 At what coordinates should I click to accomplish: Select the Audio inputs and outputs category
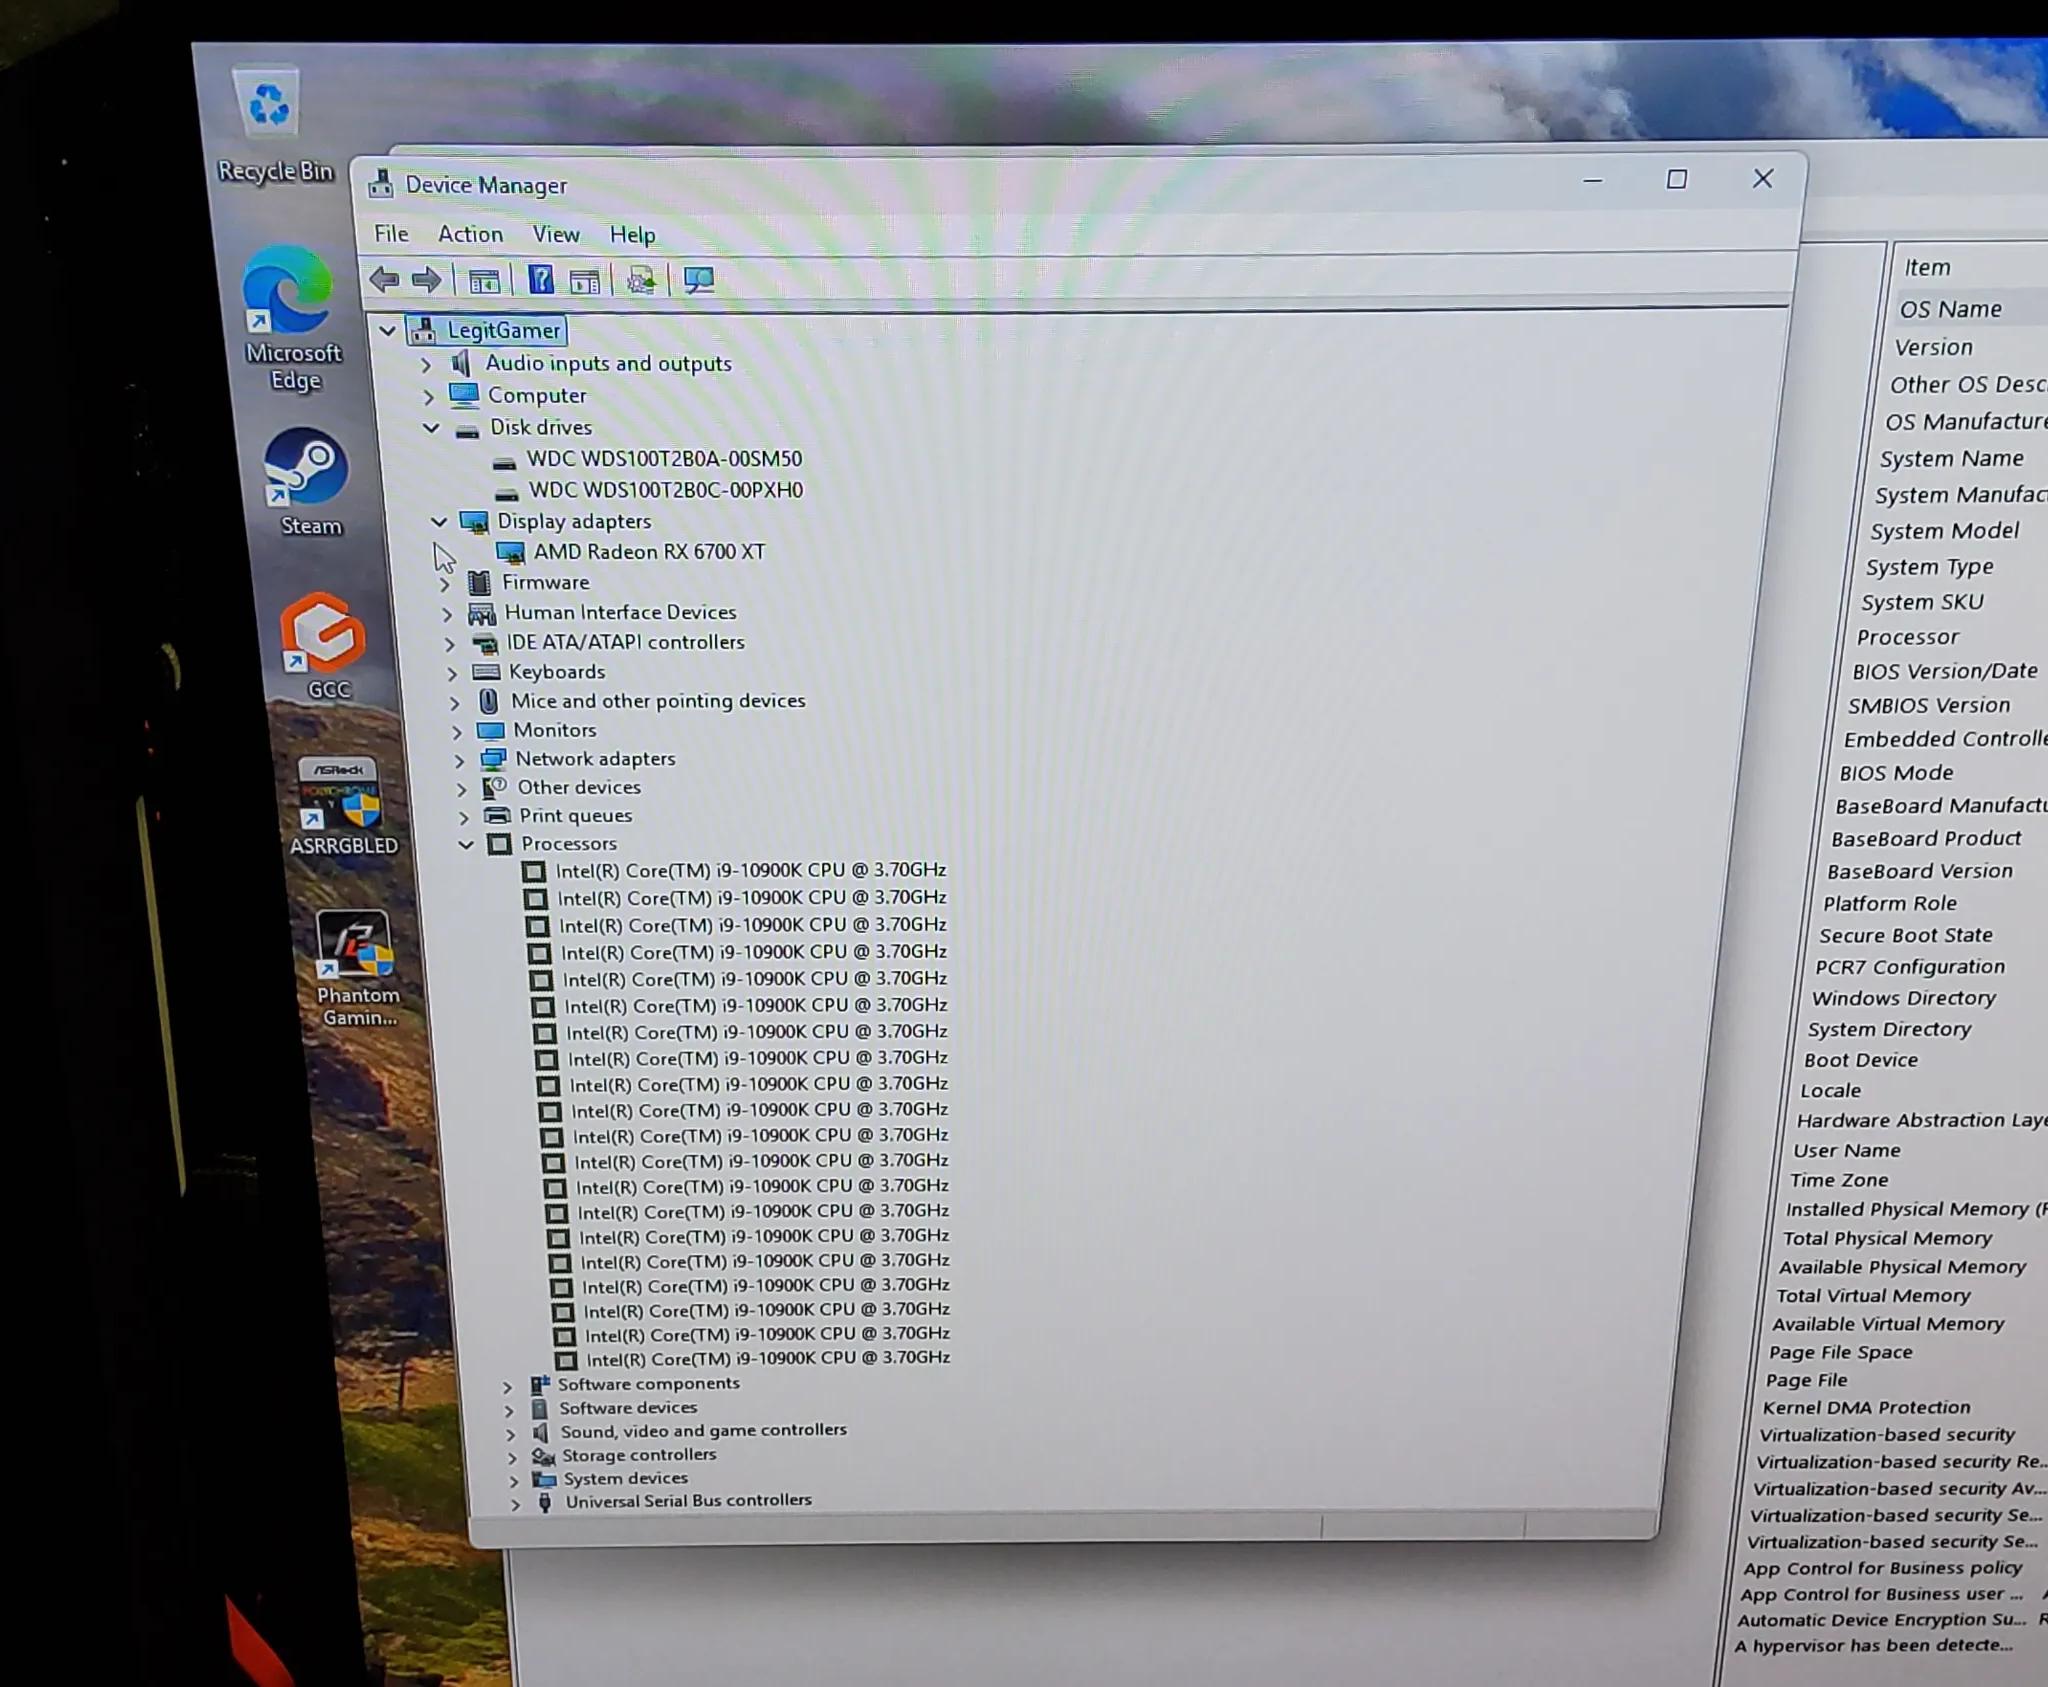coord(608,363)
